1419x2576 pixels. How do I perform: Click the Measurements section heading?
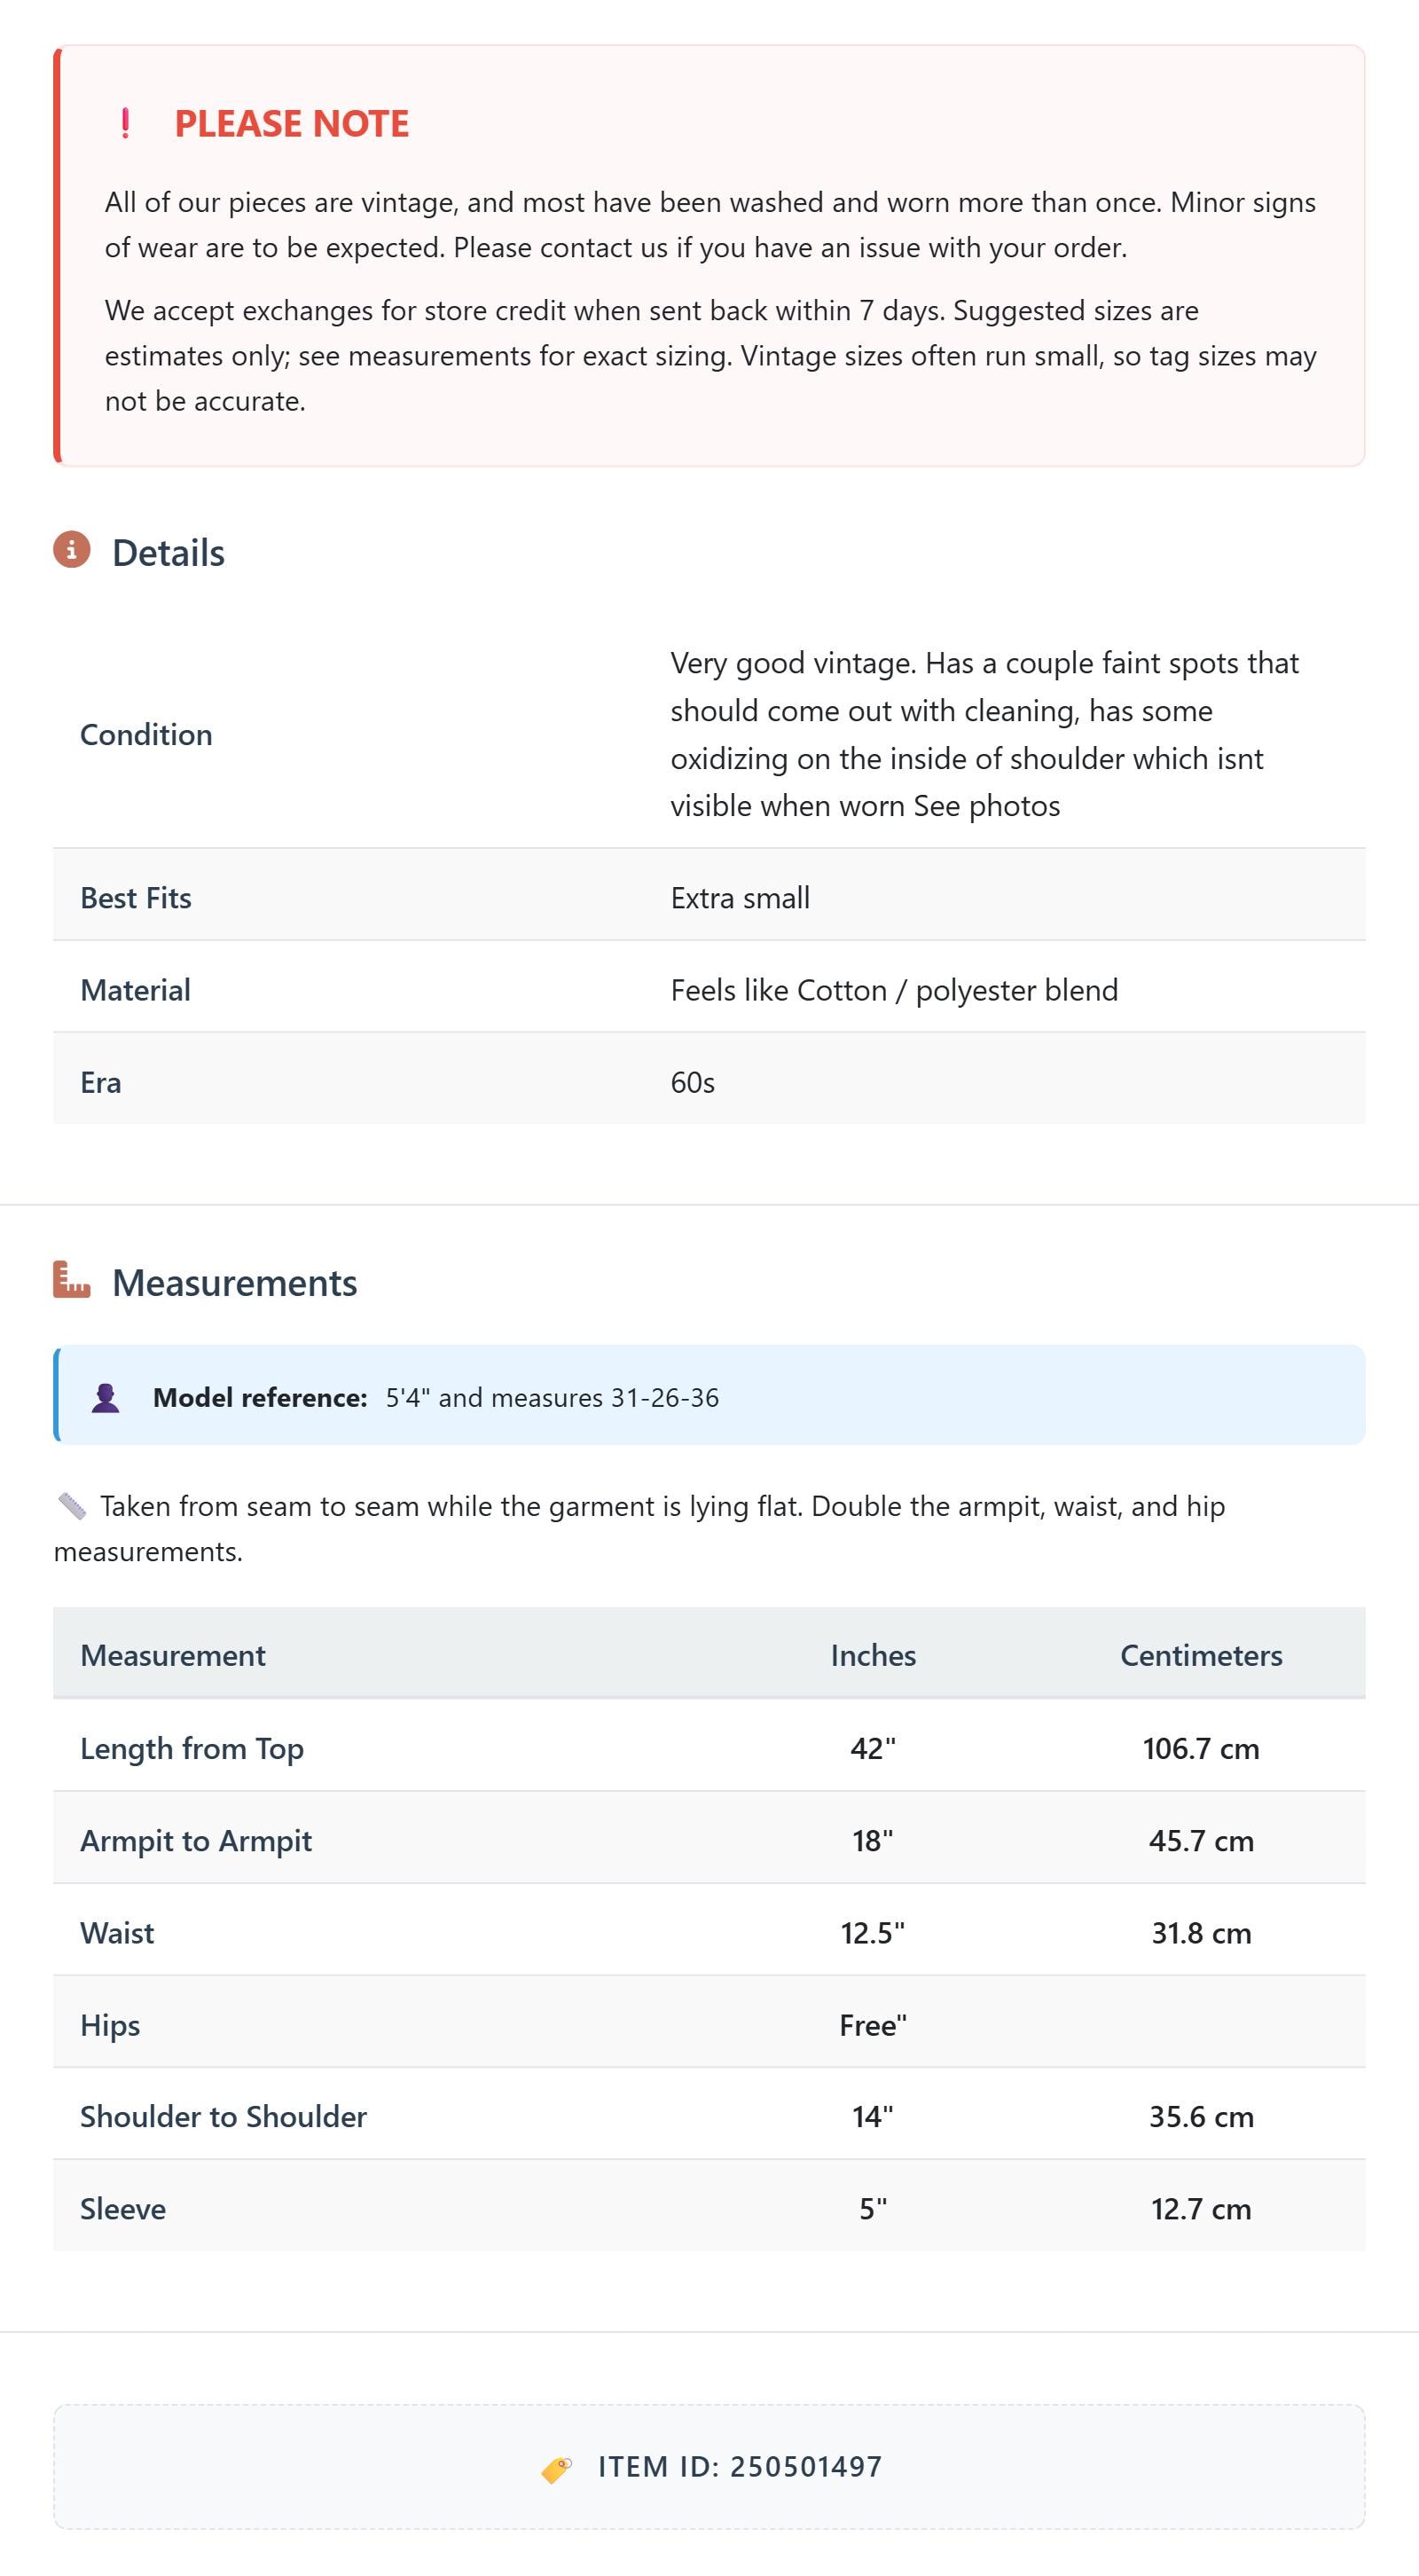(234, 1282)
